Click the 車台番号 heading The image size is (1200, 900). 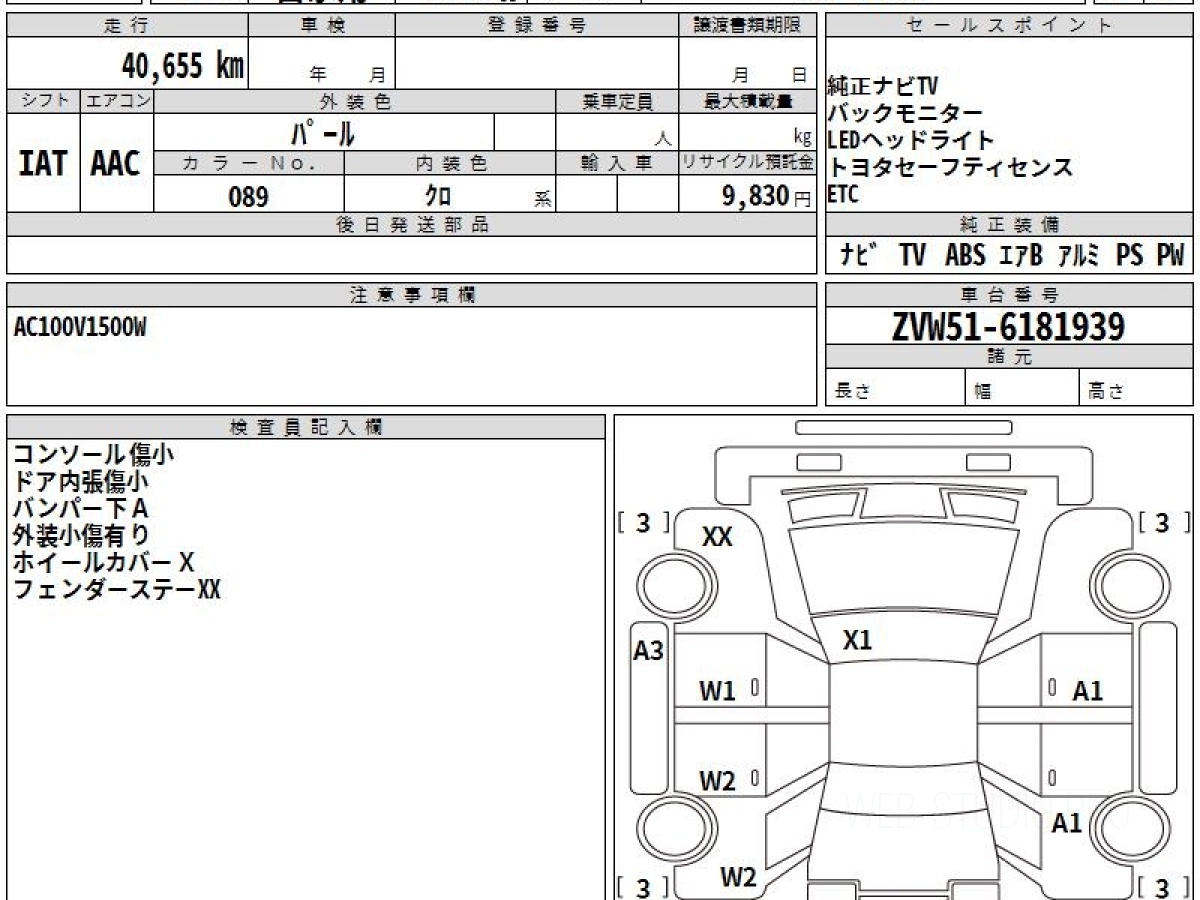(x=1009, y=295)
